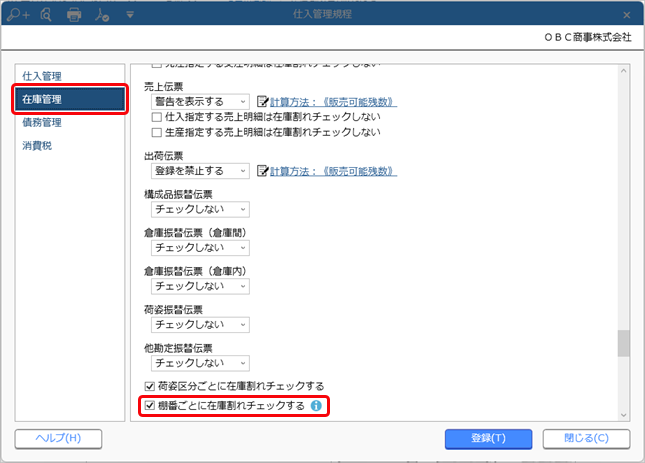Open the 荷姿振替伝票 dropdown
Image resolution: width=645 pixels, height=463 pixels.
(200, 325)
